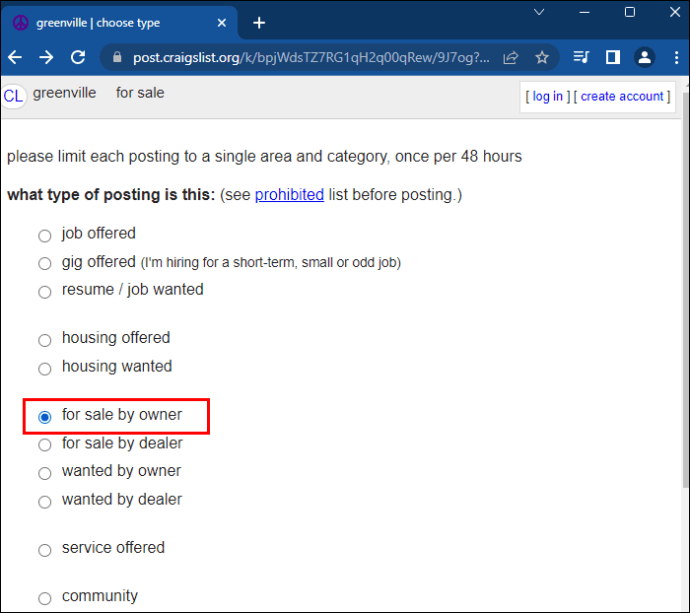Image resolution: width=690 pixels, height=613 pixels.
Task: Select the job offered radio button
Action: [x=44, y=235]
